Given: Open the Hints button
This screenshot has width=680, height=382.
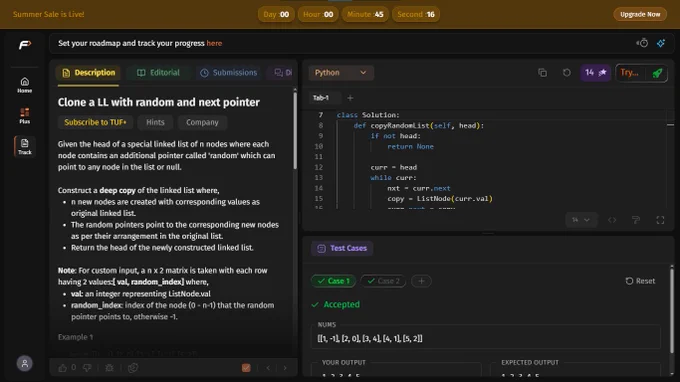Looking at the screenshot, I should coord(155,122).
